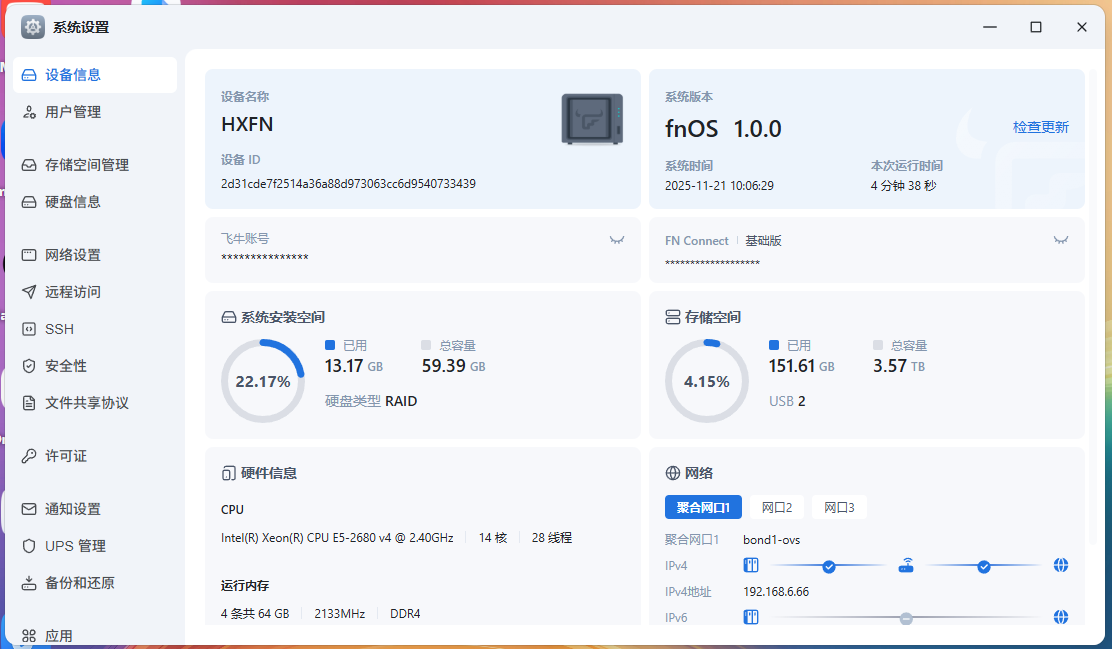Click the Intel Xeon E5-2680 v4 CPU text

point(337,538)
